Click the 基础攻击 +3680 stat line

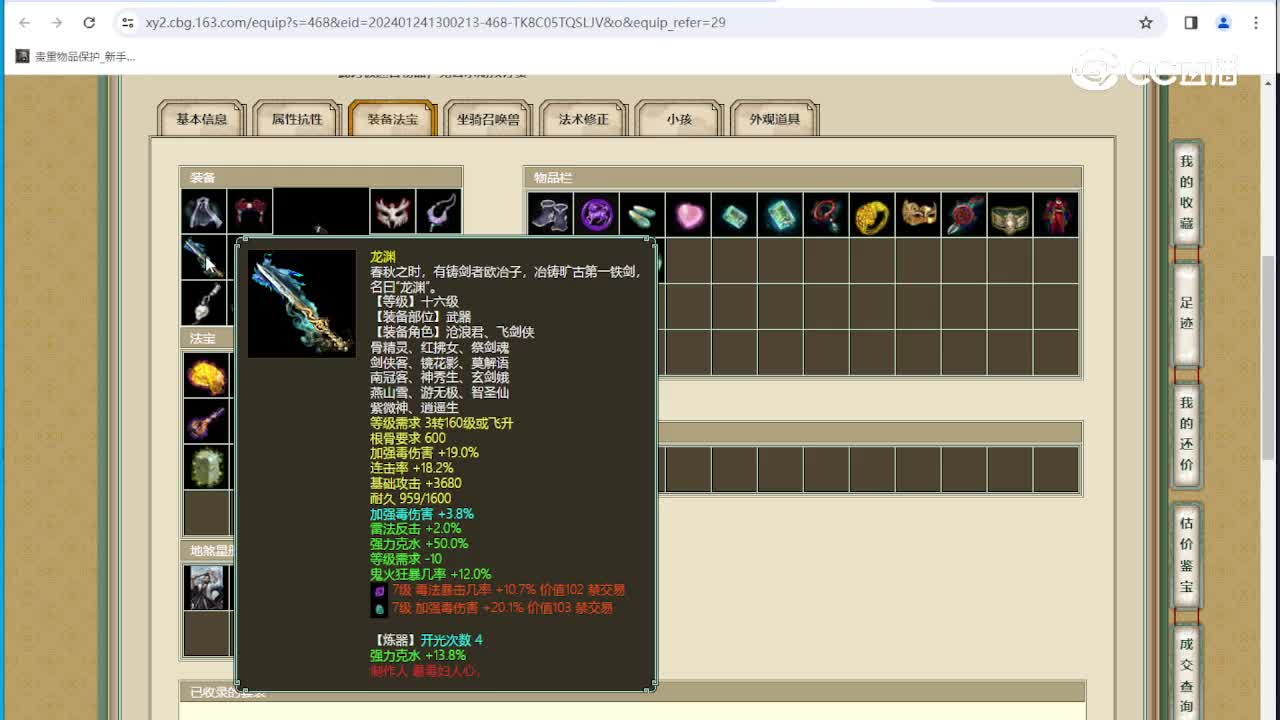[x=415, y=483]
